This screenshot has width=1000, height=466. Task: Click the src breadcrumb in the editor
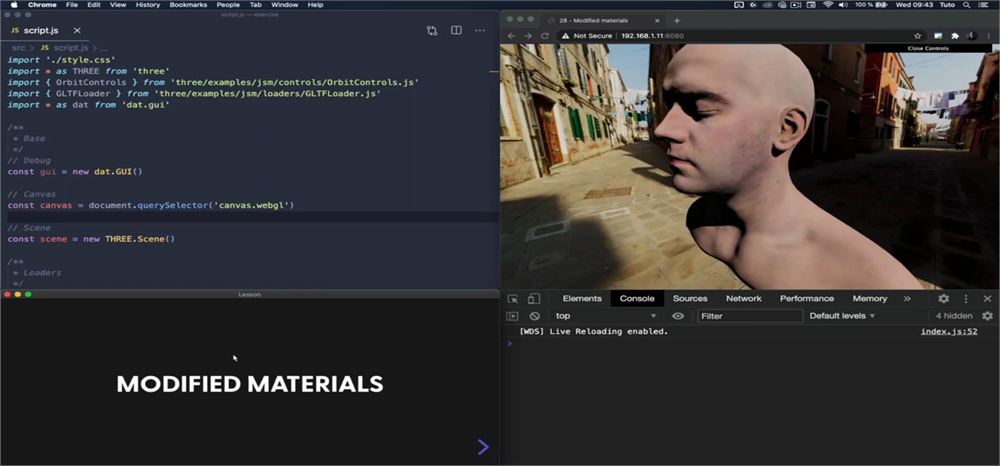pyautogui.click(x=18, y=48)
